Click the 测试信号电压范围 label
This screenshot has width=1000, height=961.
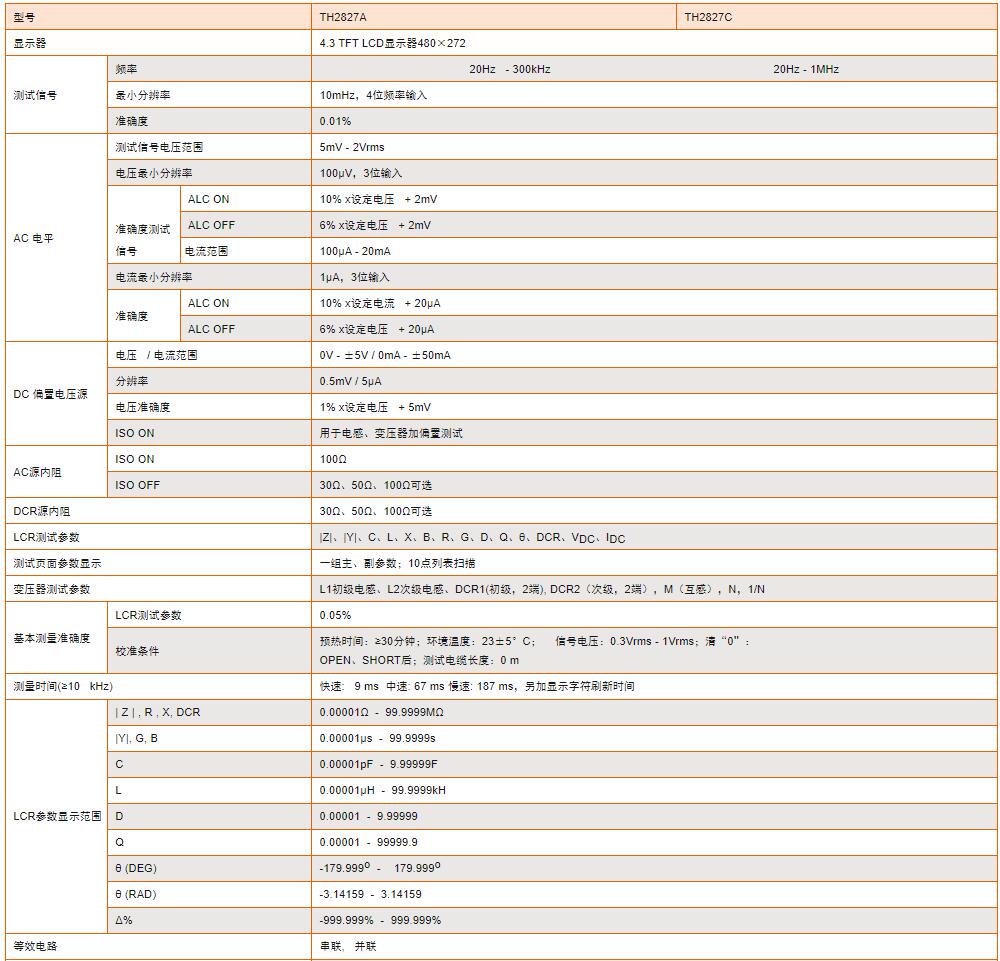[x=159, y=147]
